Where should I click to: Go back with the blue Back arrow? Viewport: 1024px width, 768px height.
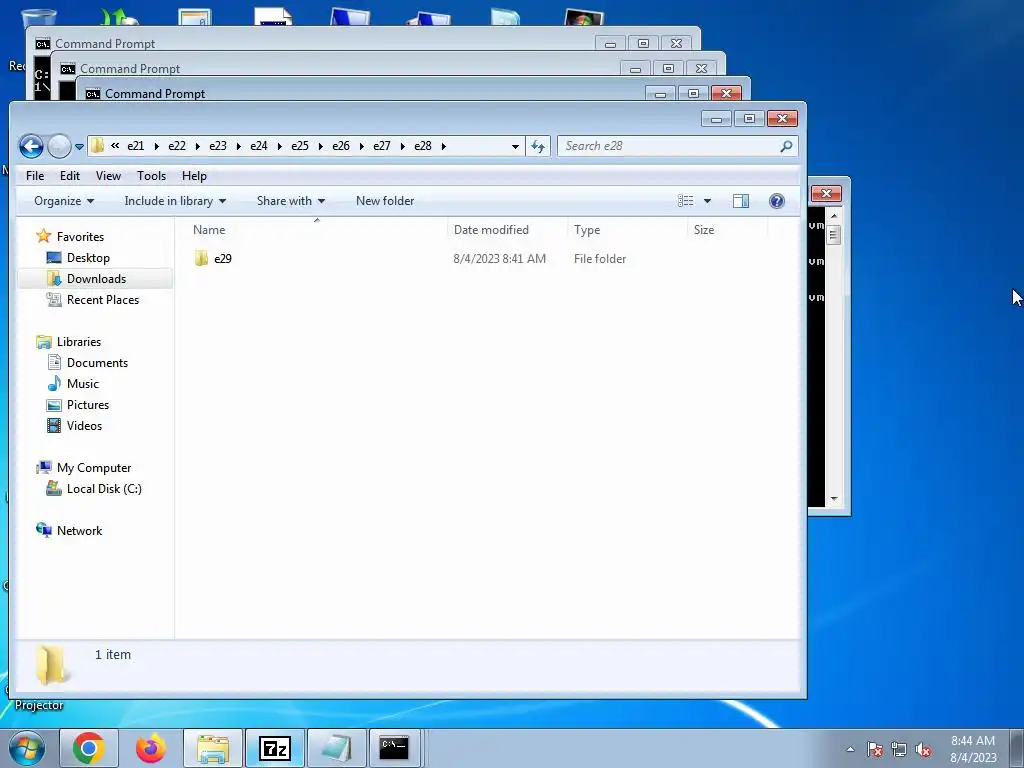(x=31, y=146)
